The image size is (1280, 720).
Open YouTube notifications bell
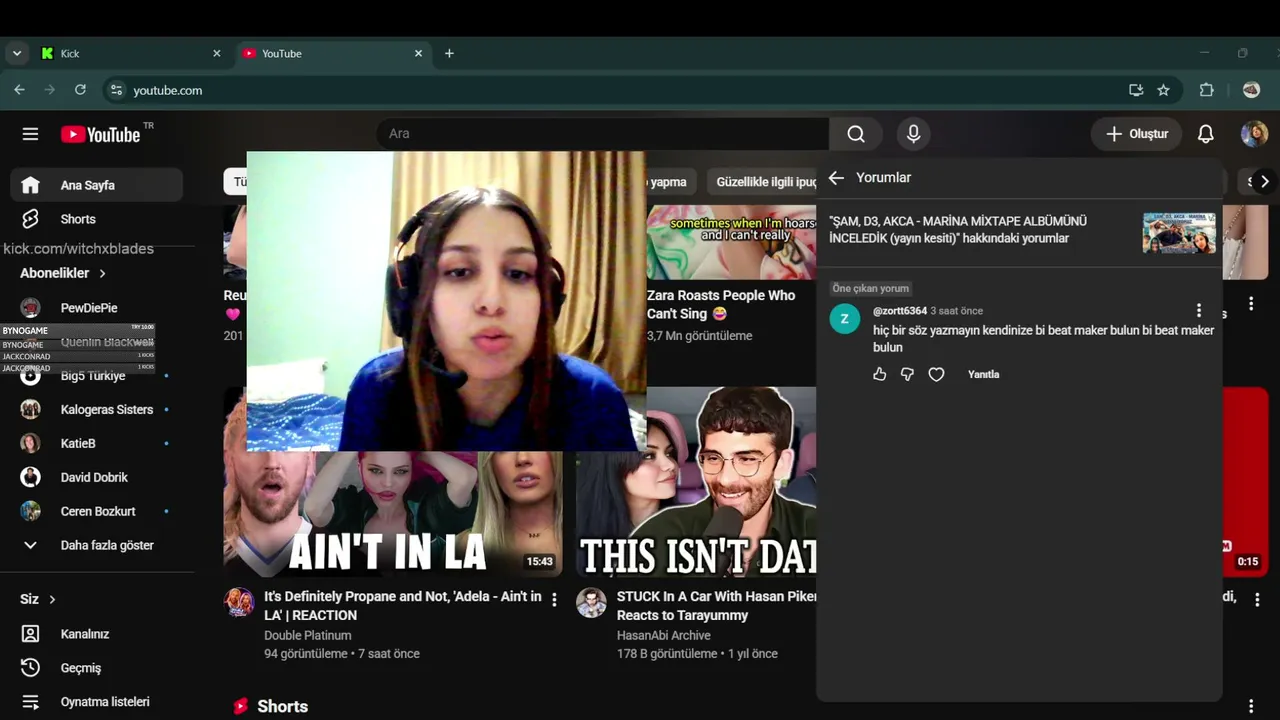pos(1206,134)
